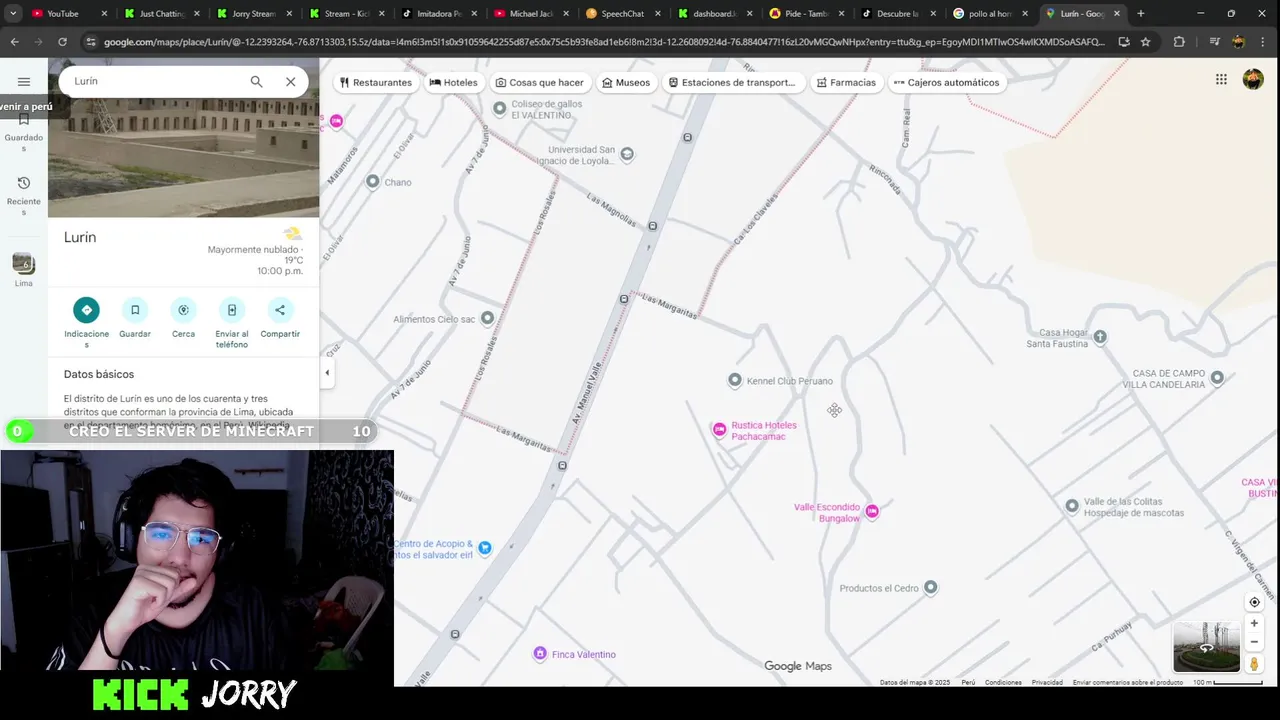Viewport: 1280px width, 720px height.
Task: Click the address bar URL
Action: 604,42
